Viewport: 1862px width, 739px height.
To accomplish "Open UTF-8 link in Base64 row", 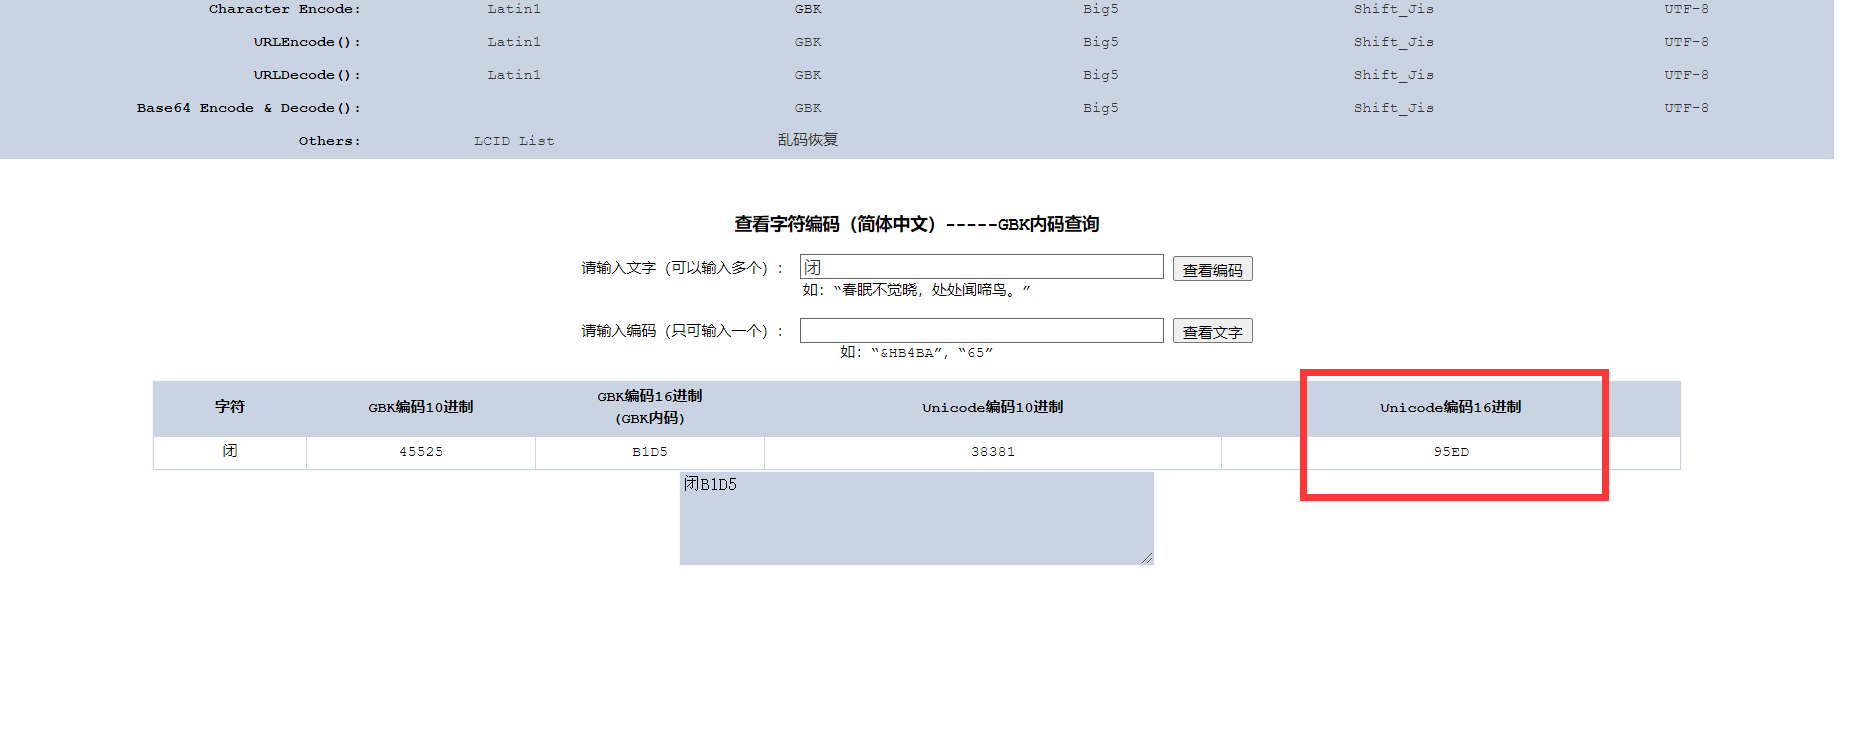I will pos(1686,108).
